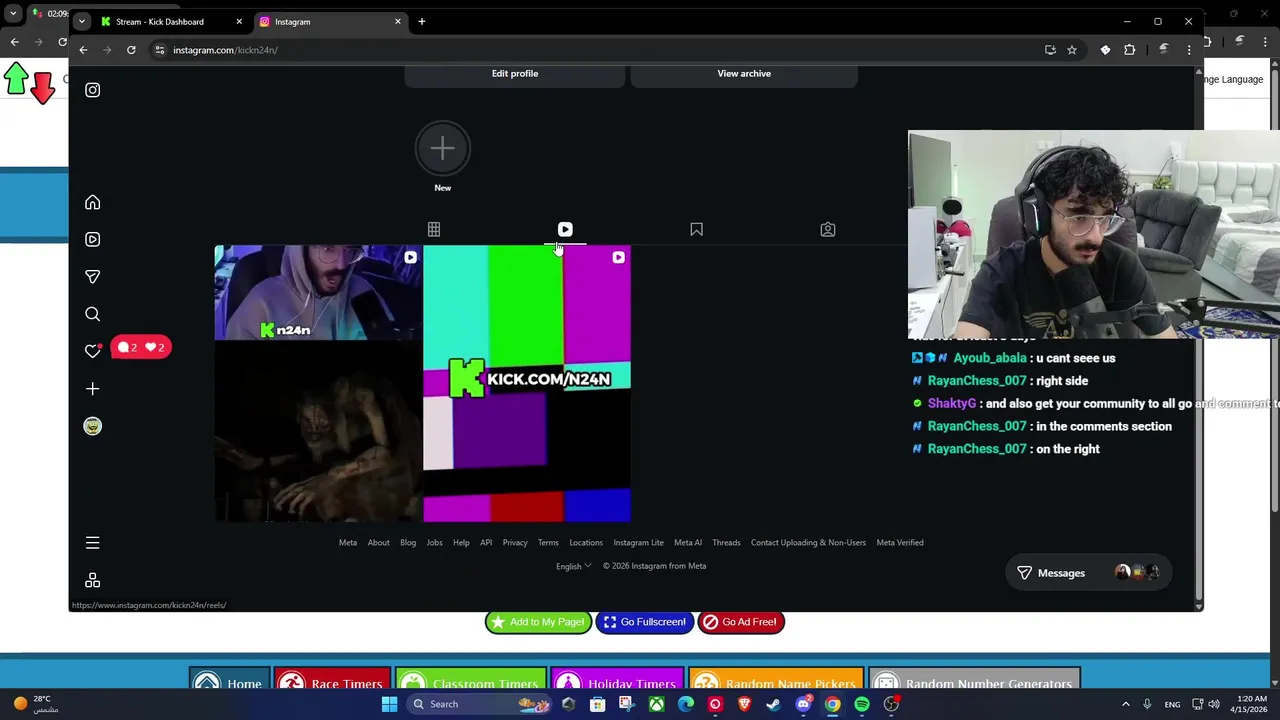
Task: Switch to the Reels profile tab
Action: 565,229
